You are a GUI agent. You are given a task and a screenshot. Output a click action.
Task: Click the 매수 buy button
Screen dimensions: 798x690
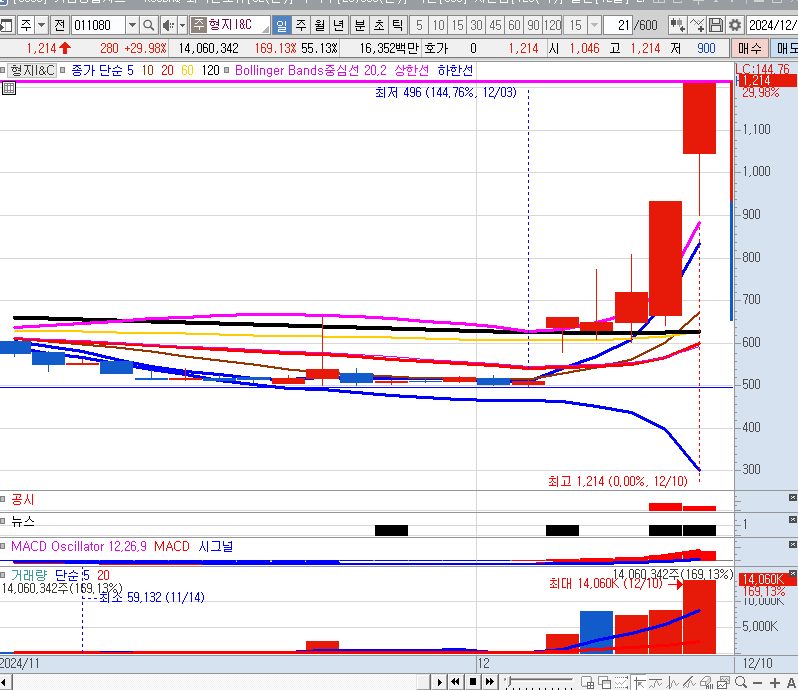(749, 47)
